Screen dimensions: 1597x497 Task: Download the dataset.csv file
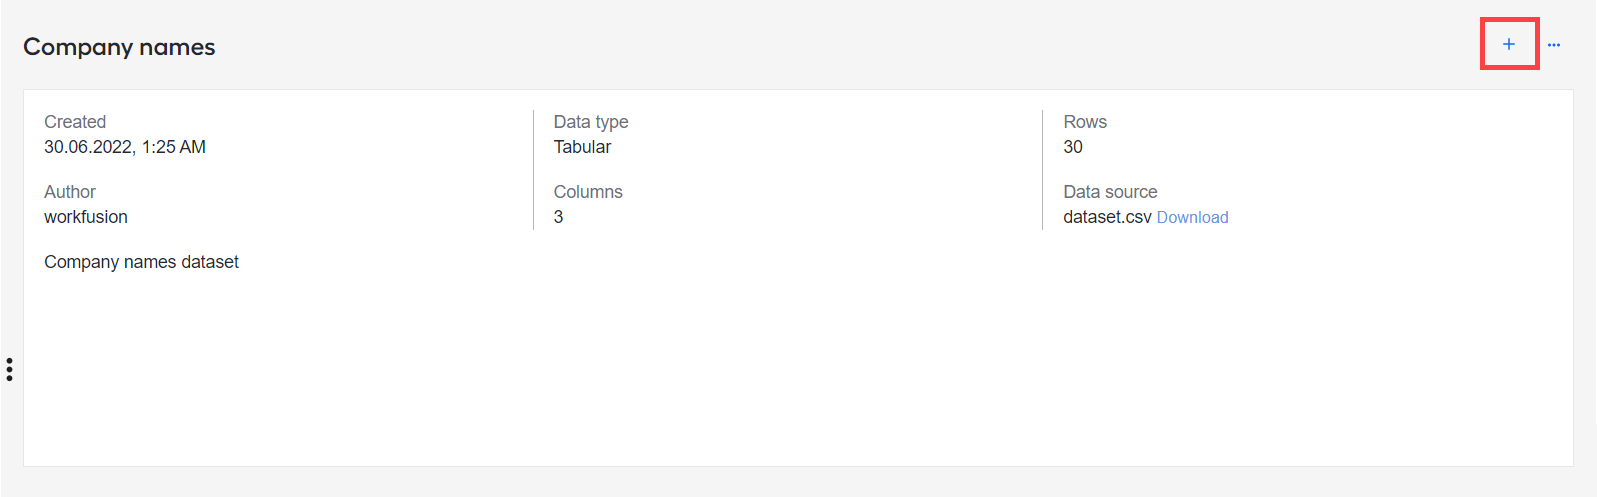1192,217
